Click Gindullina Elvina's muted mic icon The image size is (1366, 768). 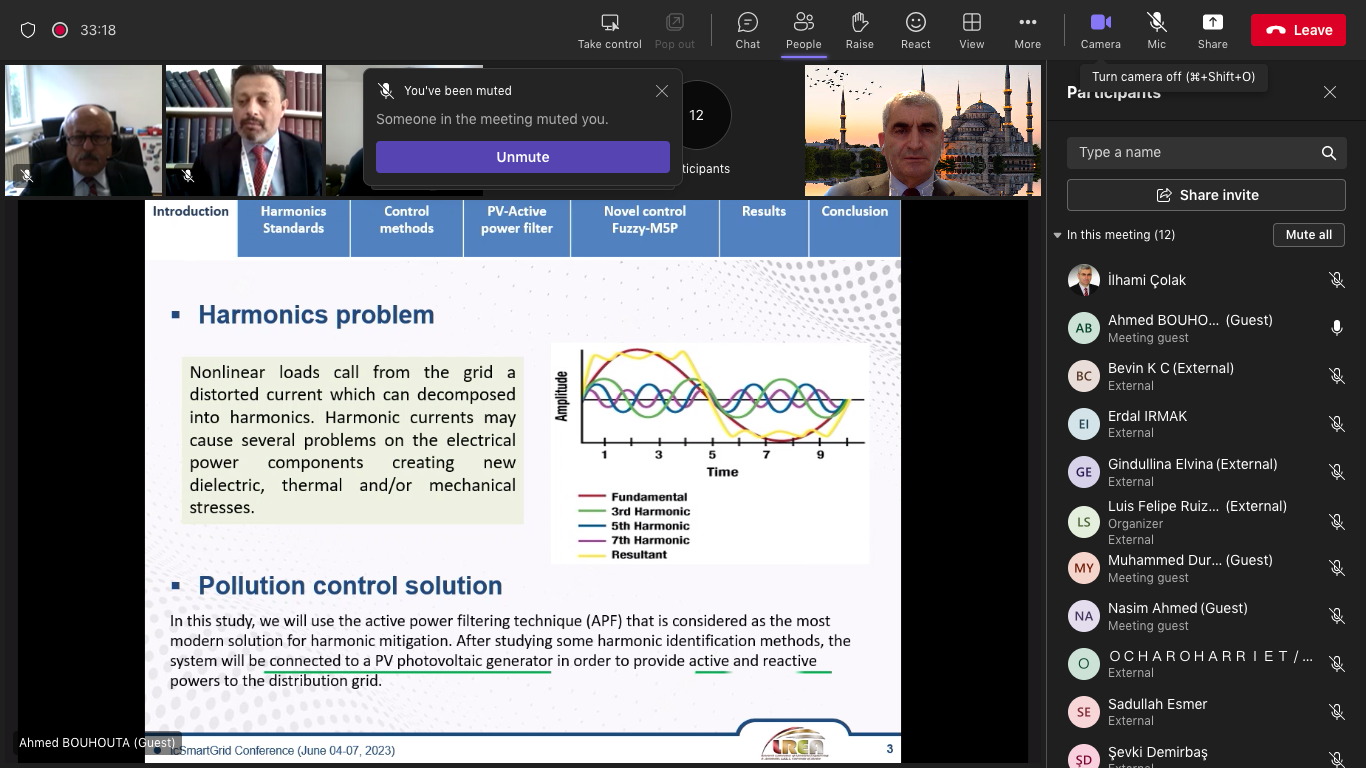point(1336,472)
